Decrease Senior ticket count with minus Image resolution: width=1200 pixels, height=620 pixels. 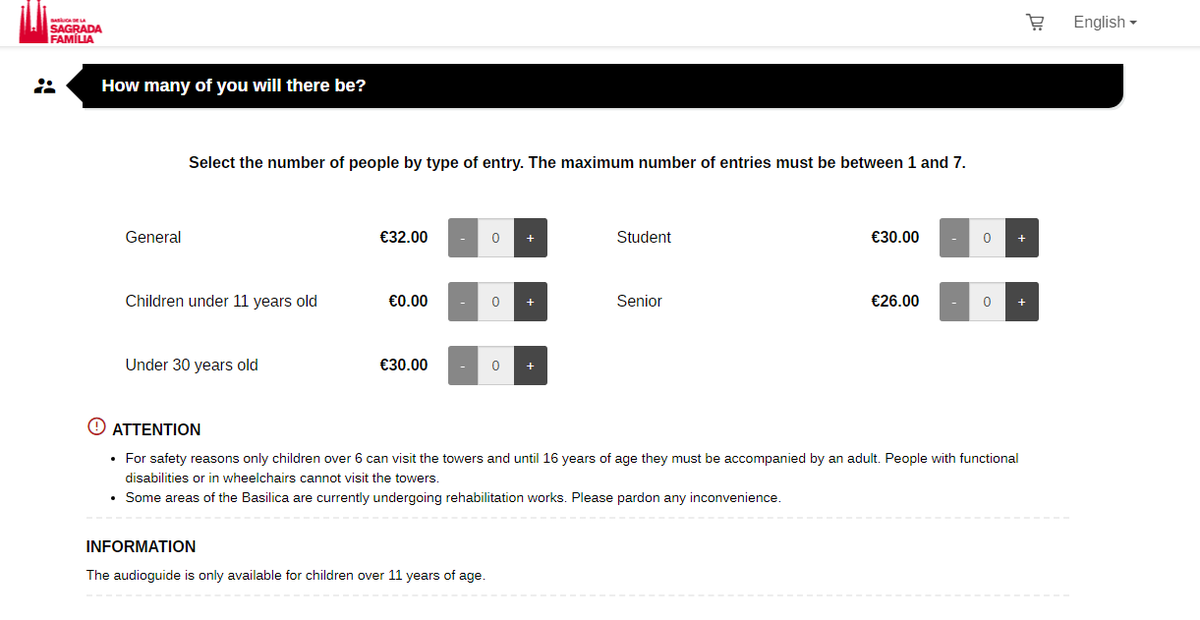[x=954, y=302]
